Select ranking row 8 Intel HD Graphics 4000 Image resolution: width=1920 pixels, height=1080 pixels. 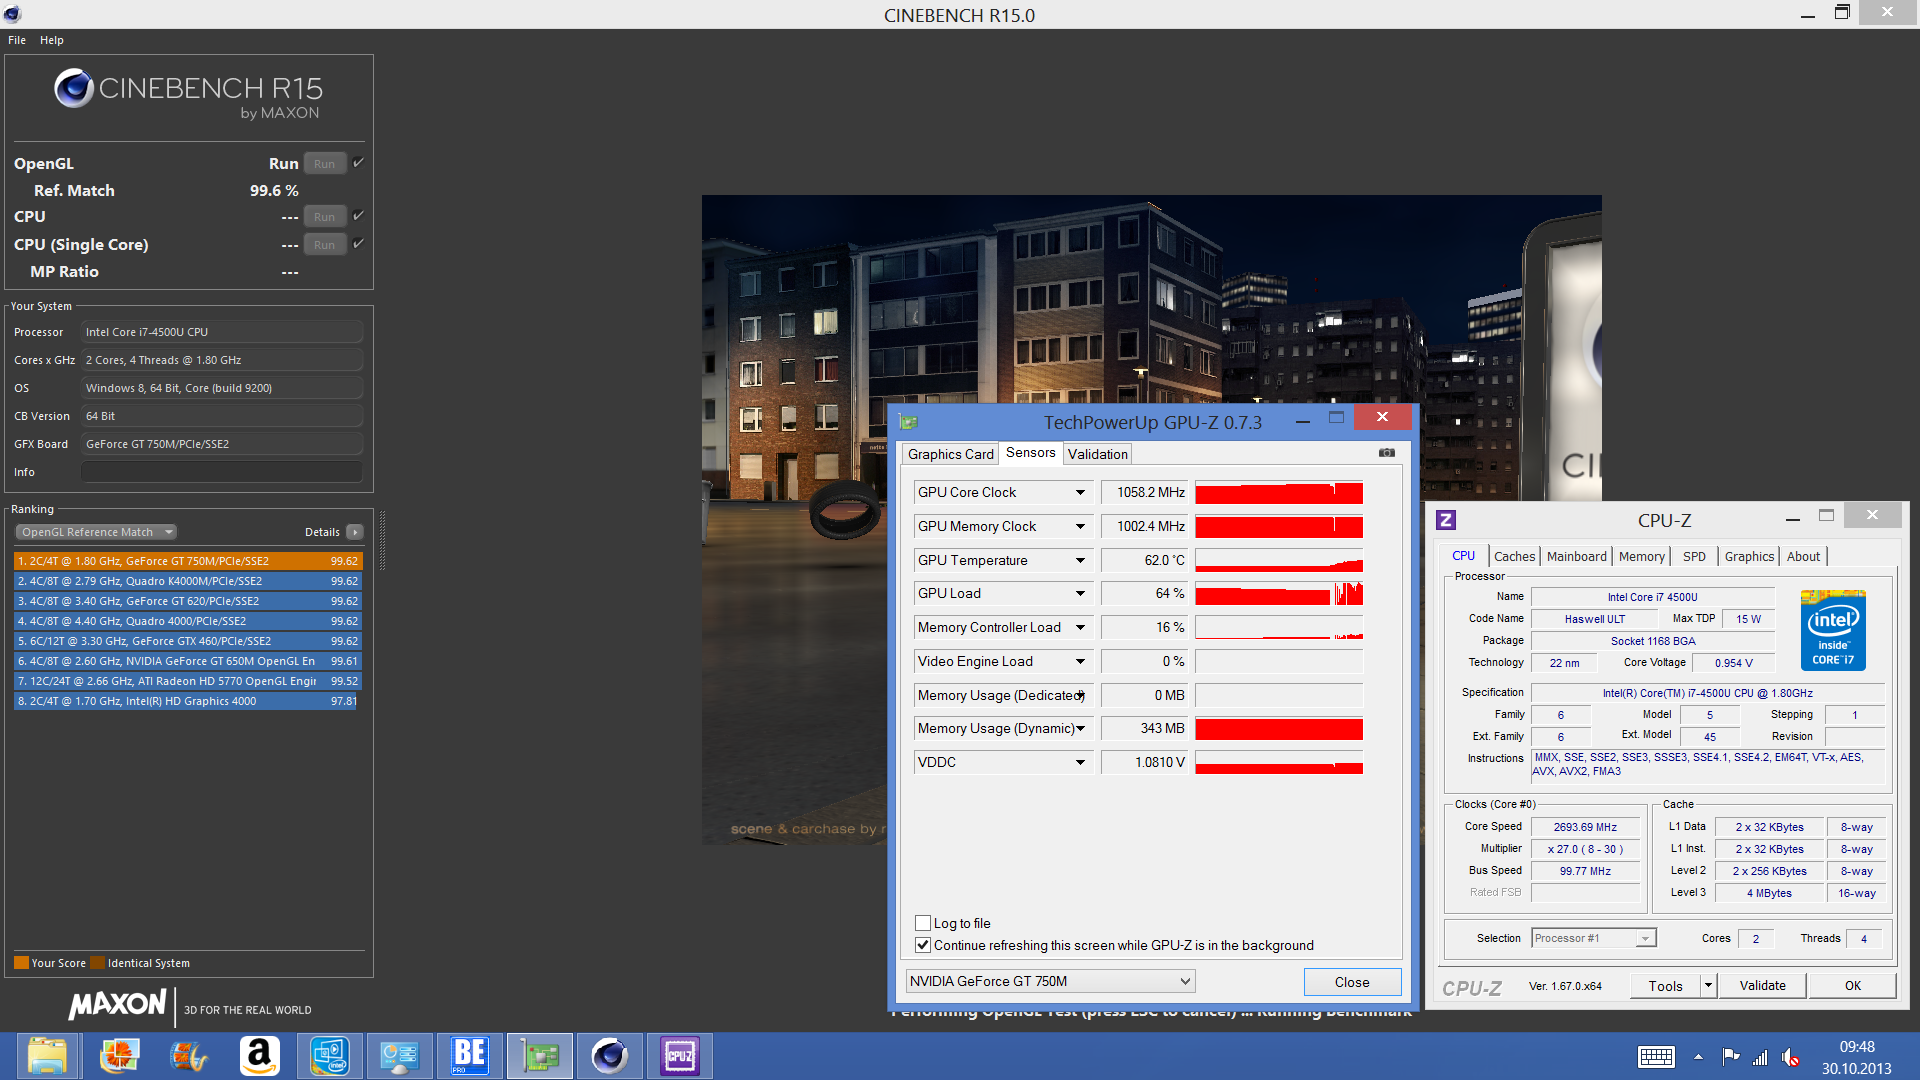coord(187,701)
